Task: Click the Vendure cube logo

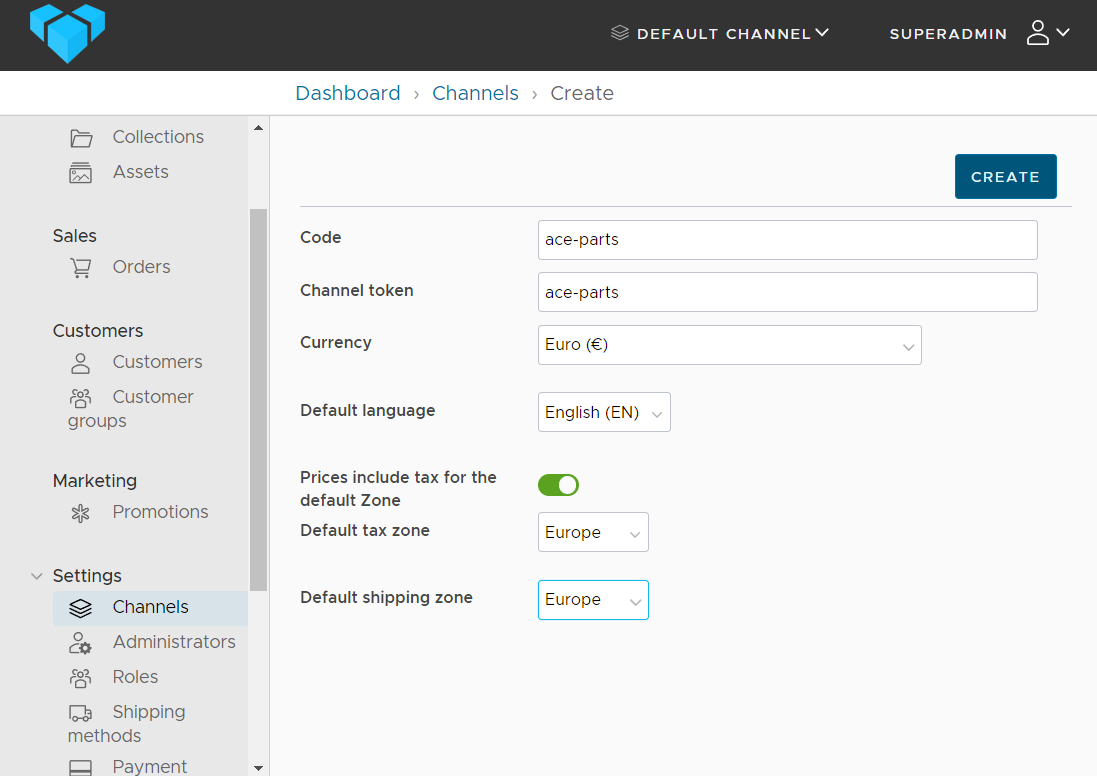Action: 67,32
